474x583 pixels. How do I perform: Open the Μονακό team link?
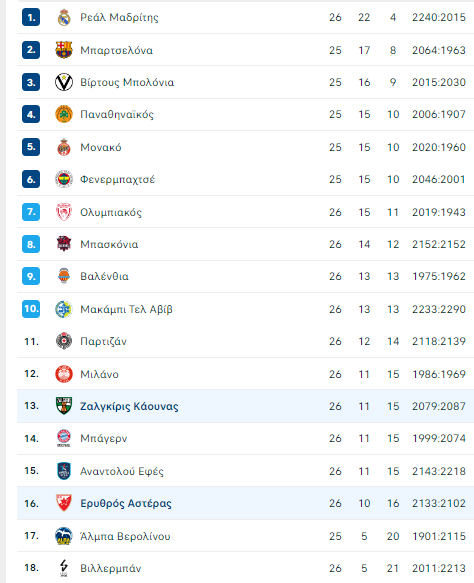[x=101, y=147]
